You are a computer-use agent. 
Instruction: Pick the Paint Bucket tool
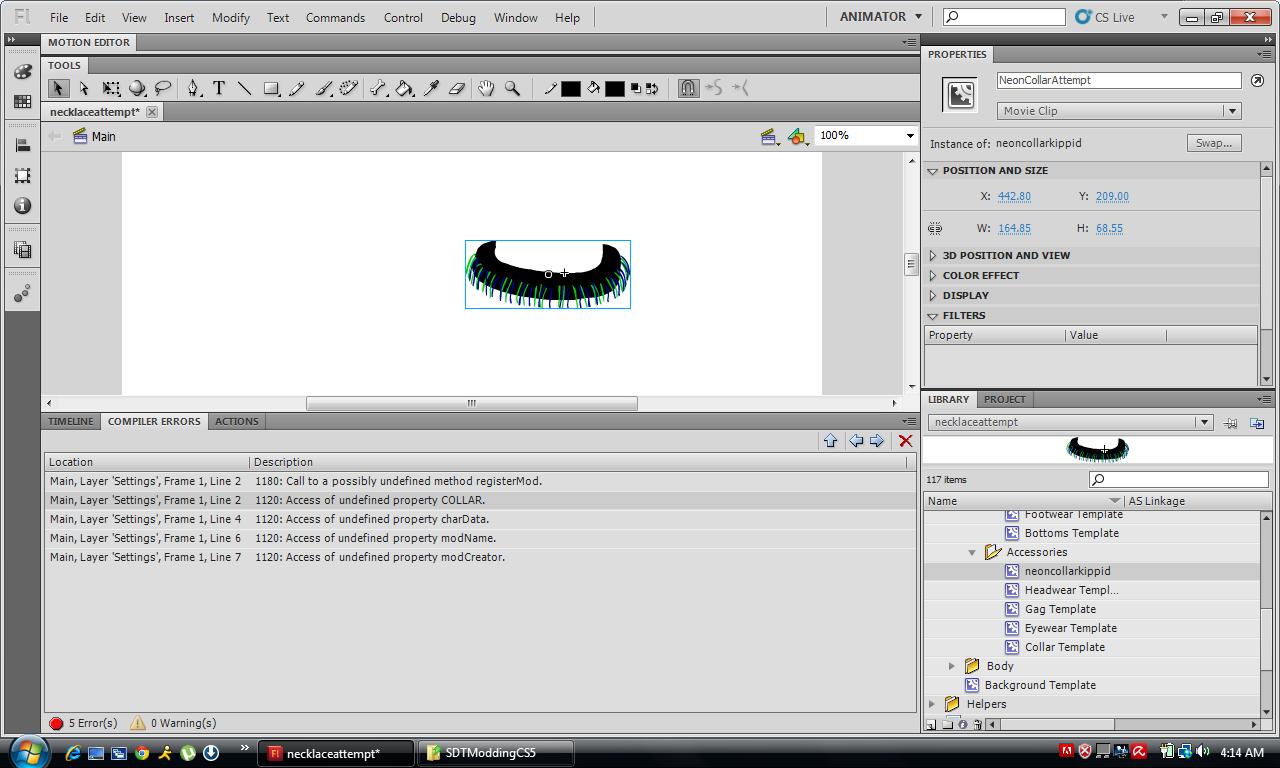(x=404, y=88)
